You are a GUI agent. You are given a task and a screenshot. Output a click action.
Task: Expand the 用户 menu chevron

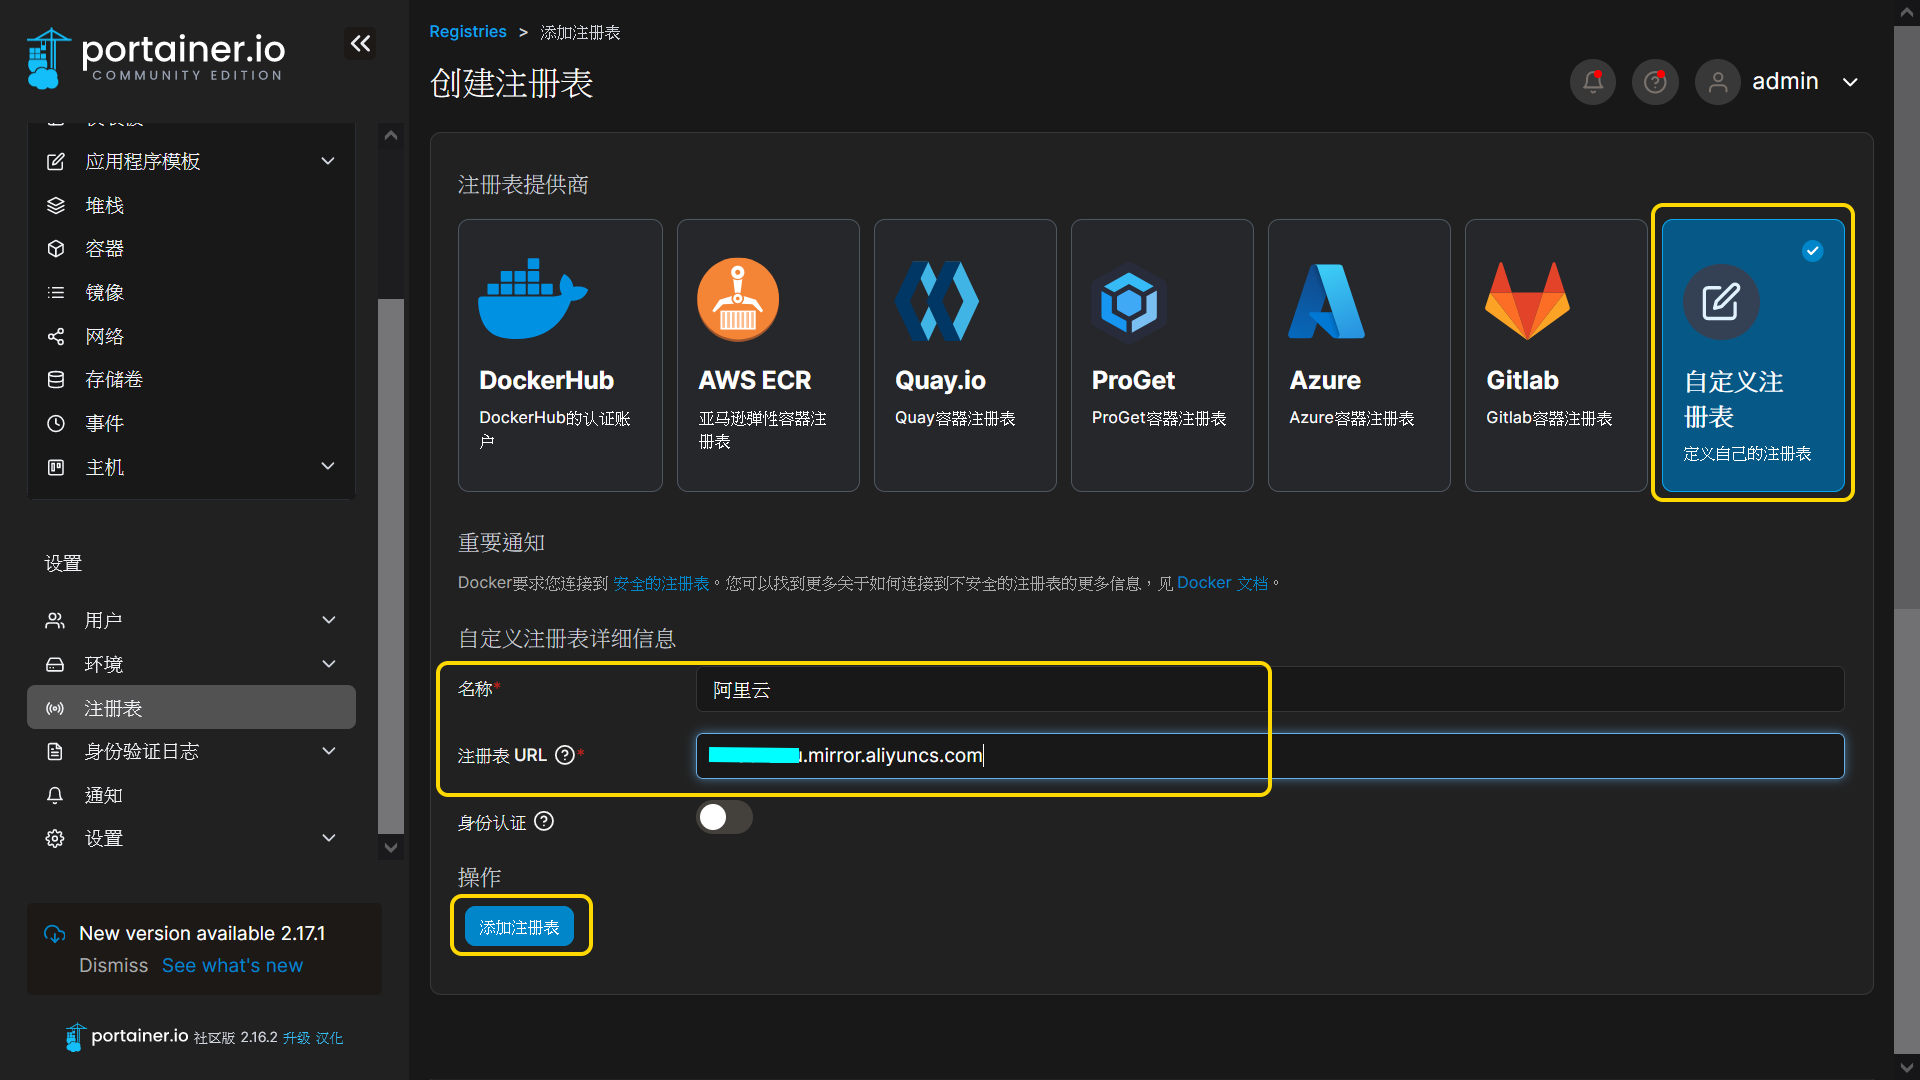click(329, 620)
